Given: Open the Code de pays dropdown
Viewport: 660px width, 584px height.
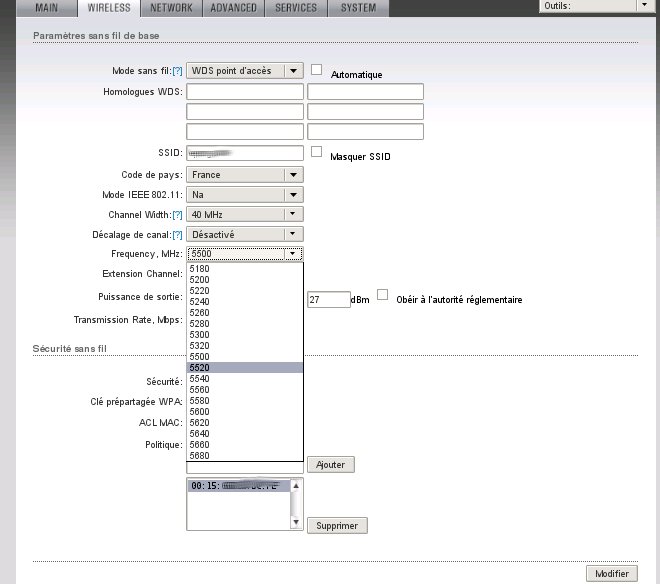Looking at the screenshot, I should click(245, 175).
